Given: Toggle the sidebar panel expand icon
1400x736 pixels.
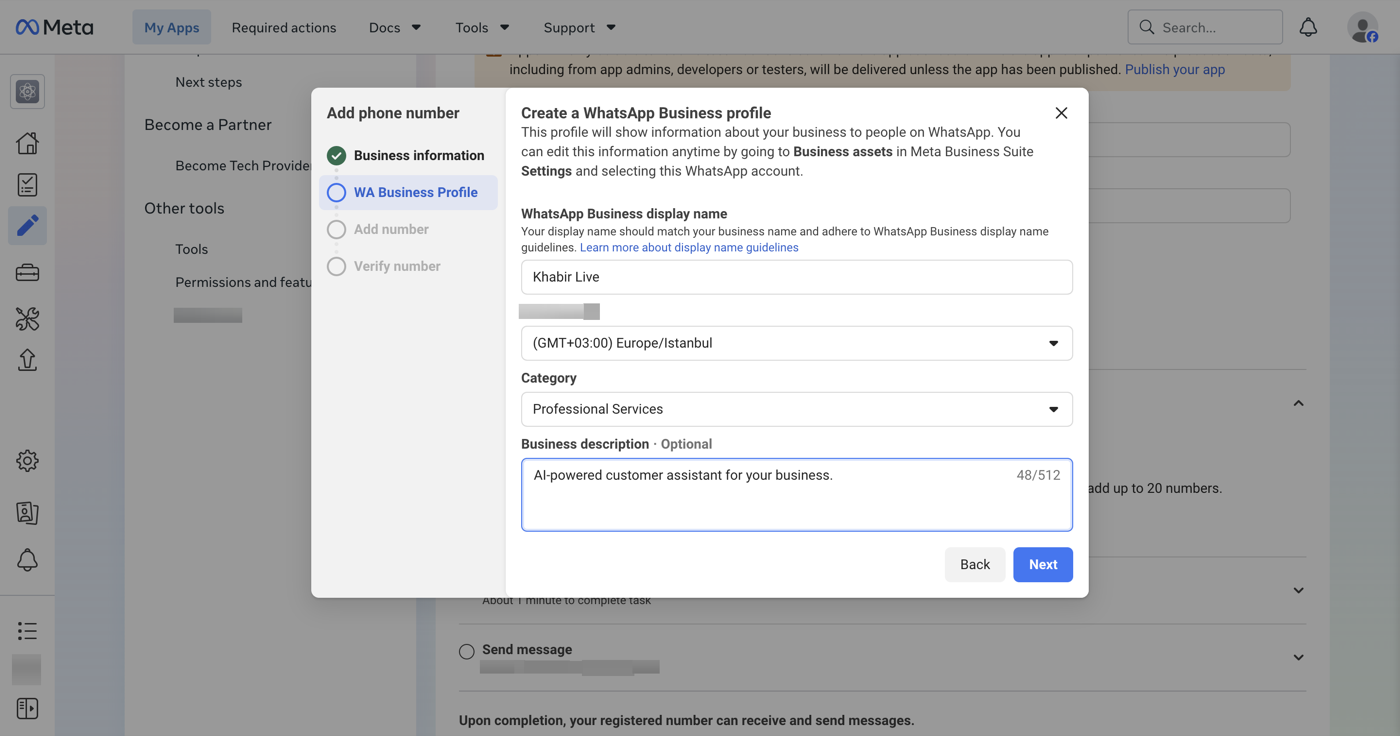Looking at the screenshot, I should tap(27, 708).
